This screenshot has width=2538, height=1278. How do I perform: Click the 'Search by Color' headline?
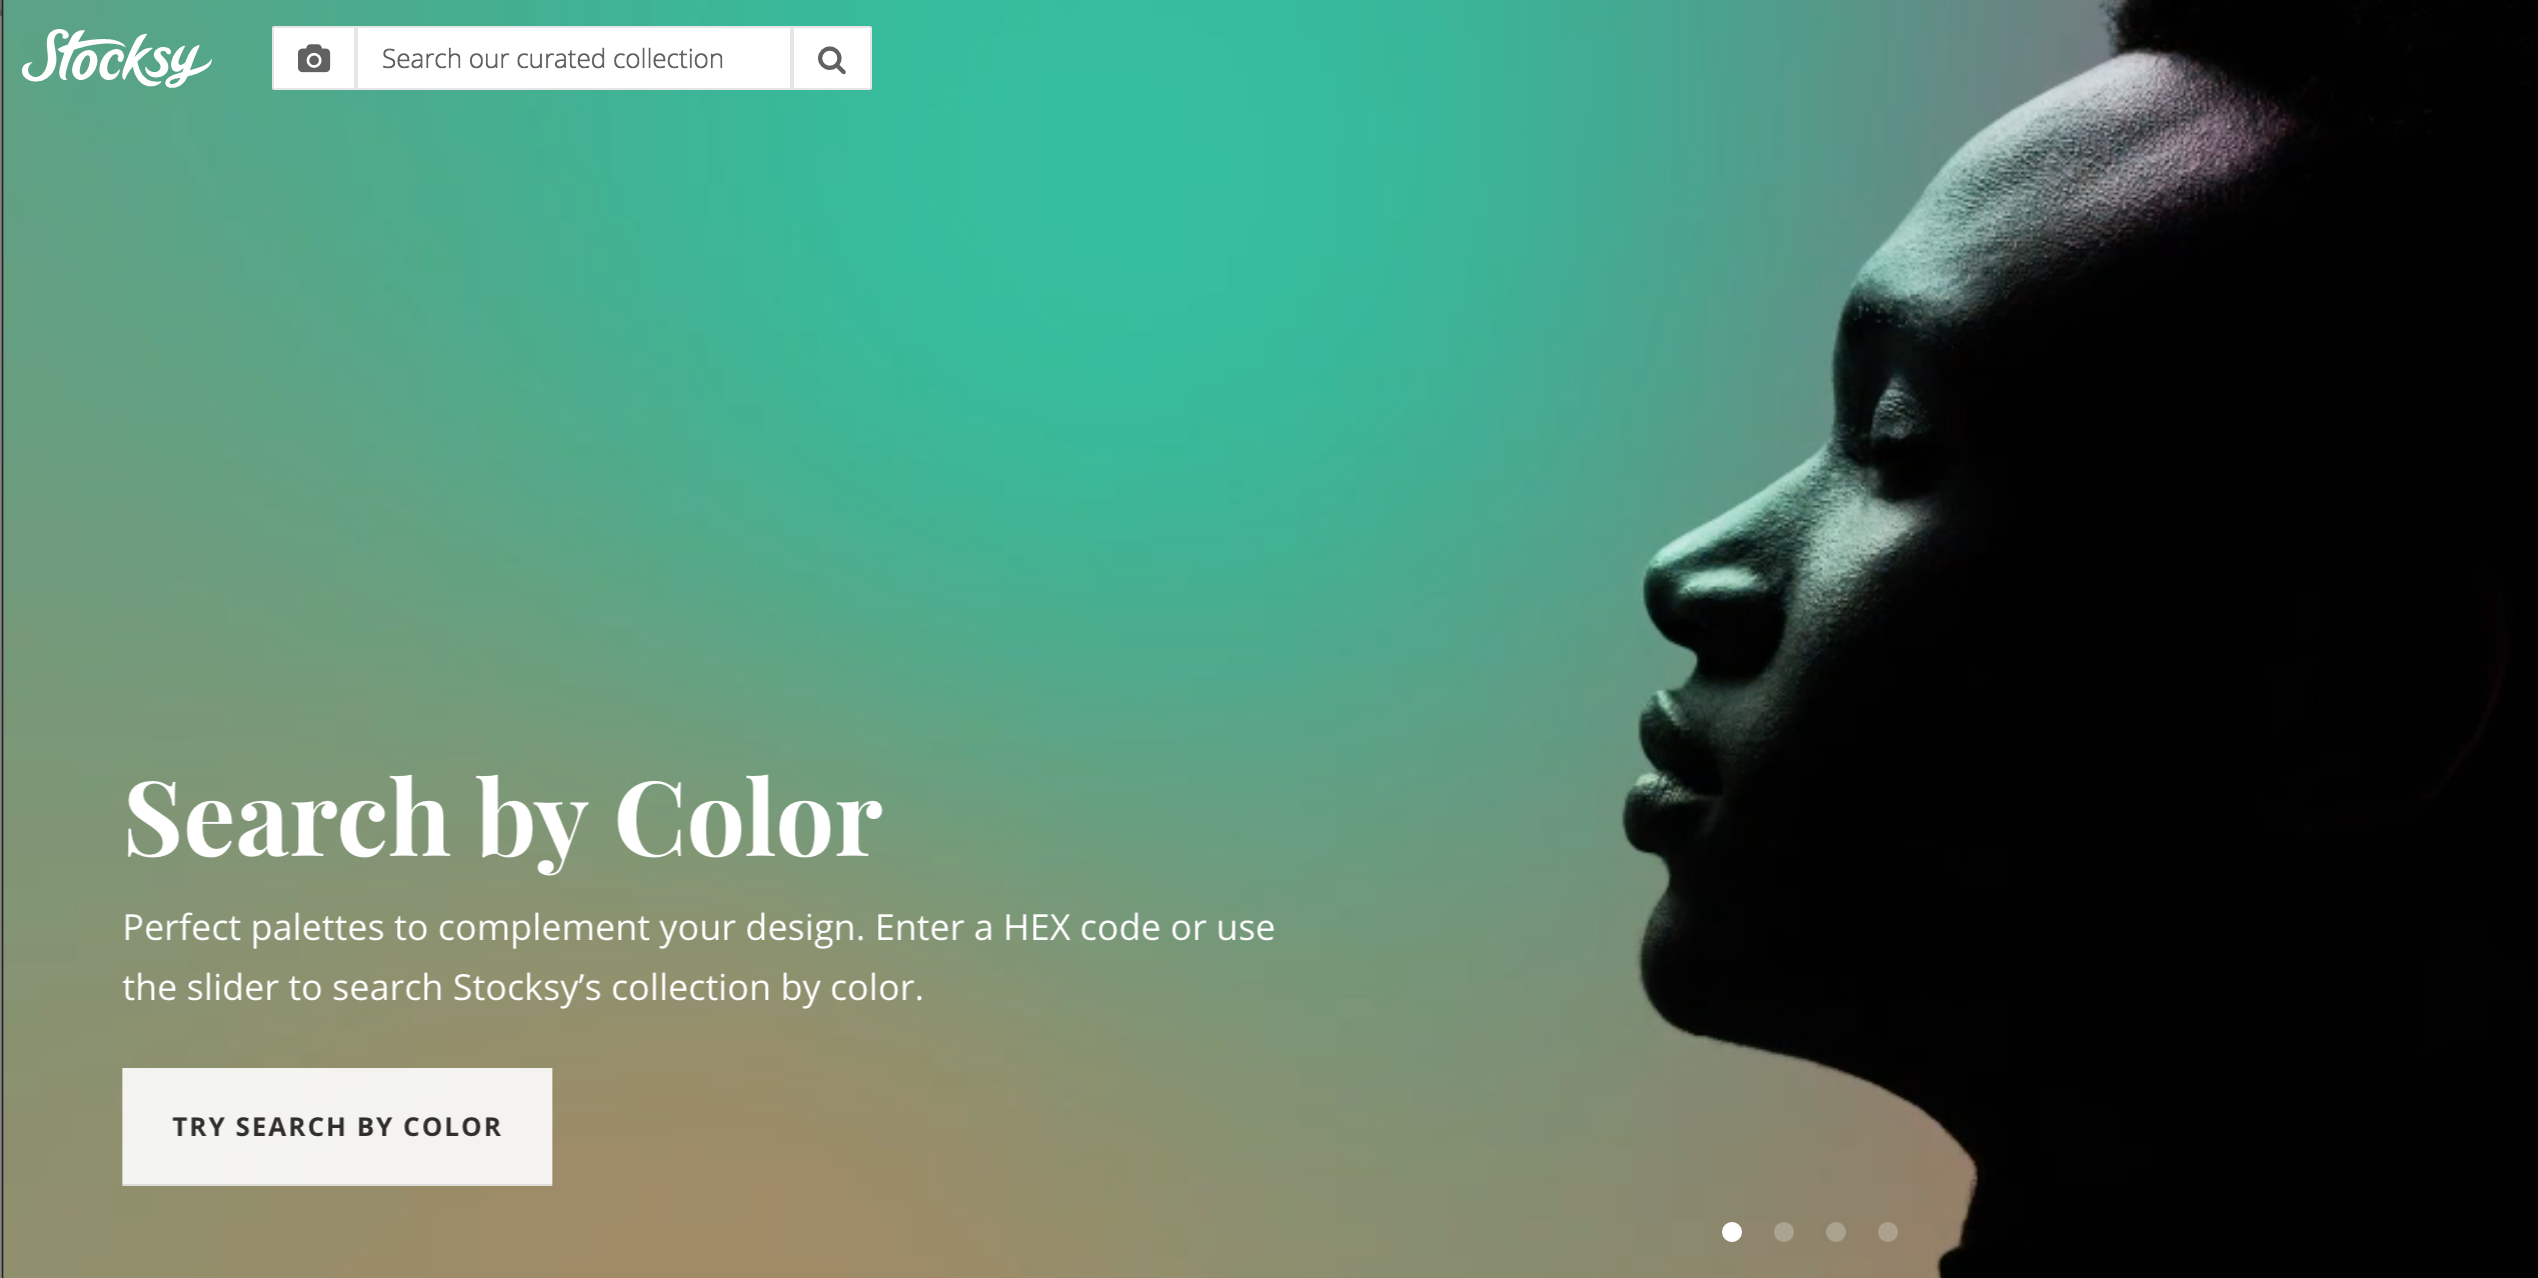tap(503, 819)
